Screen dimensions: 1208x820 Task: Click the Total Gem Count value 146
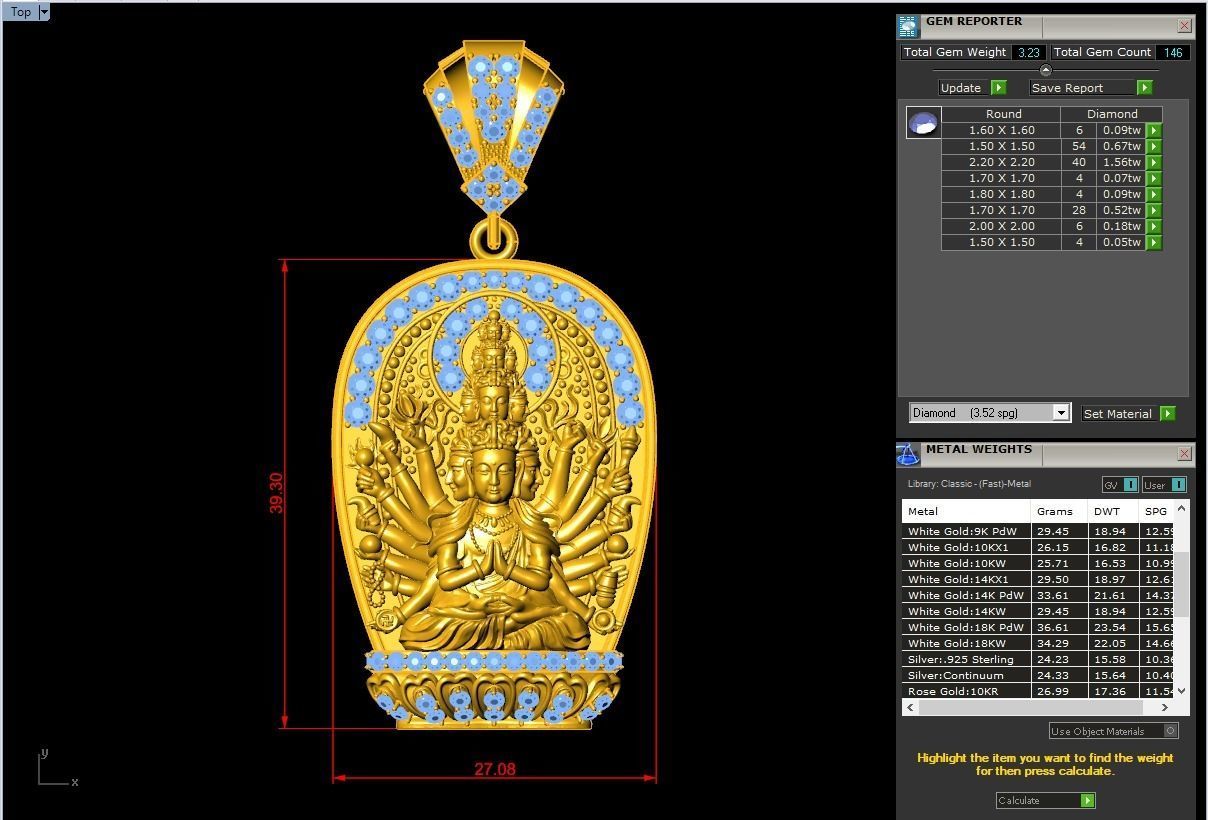[x=1173, y=52]
